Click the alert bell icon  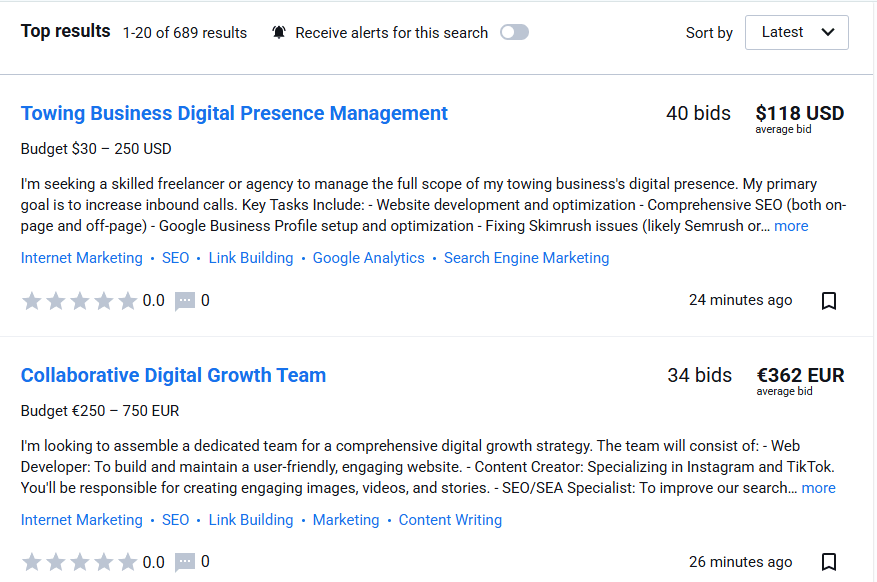pyautogui.click(x=279, y=32)
